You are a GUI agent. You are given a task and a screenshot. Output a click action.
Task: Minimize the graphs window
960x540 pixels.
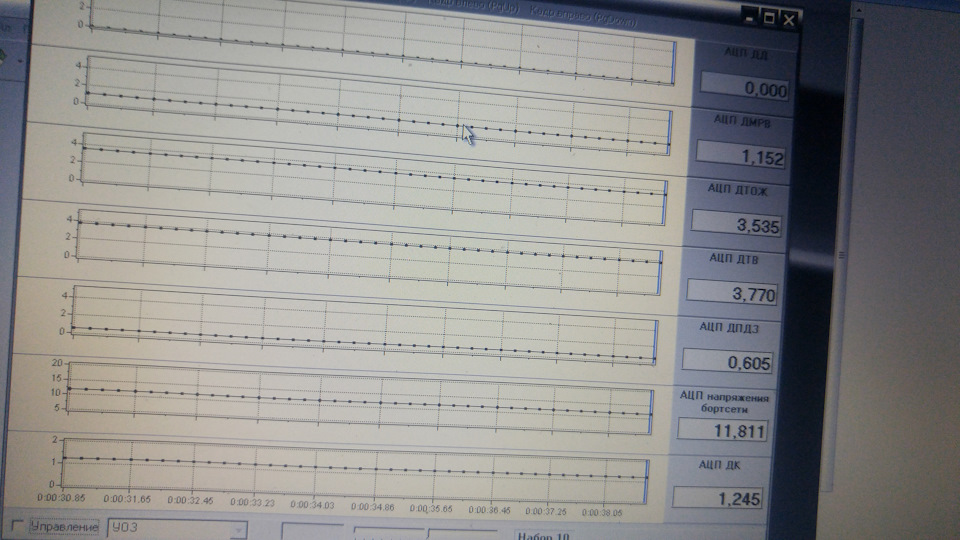749,17
